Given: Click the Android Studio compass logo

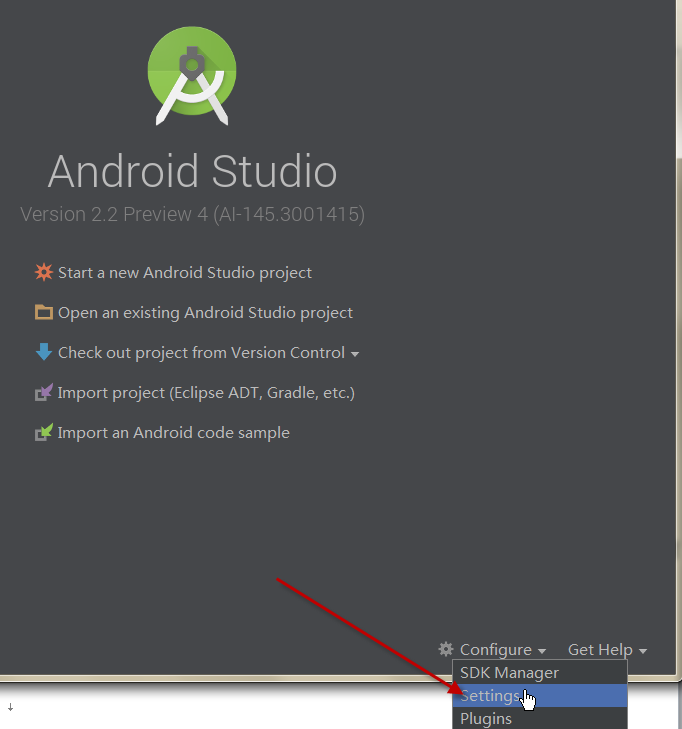Looking at the screenshot, I should pyautogui.click(x=192, y=76).
